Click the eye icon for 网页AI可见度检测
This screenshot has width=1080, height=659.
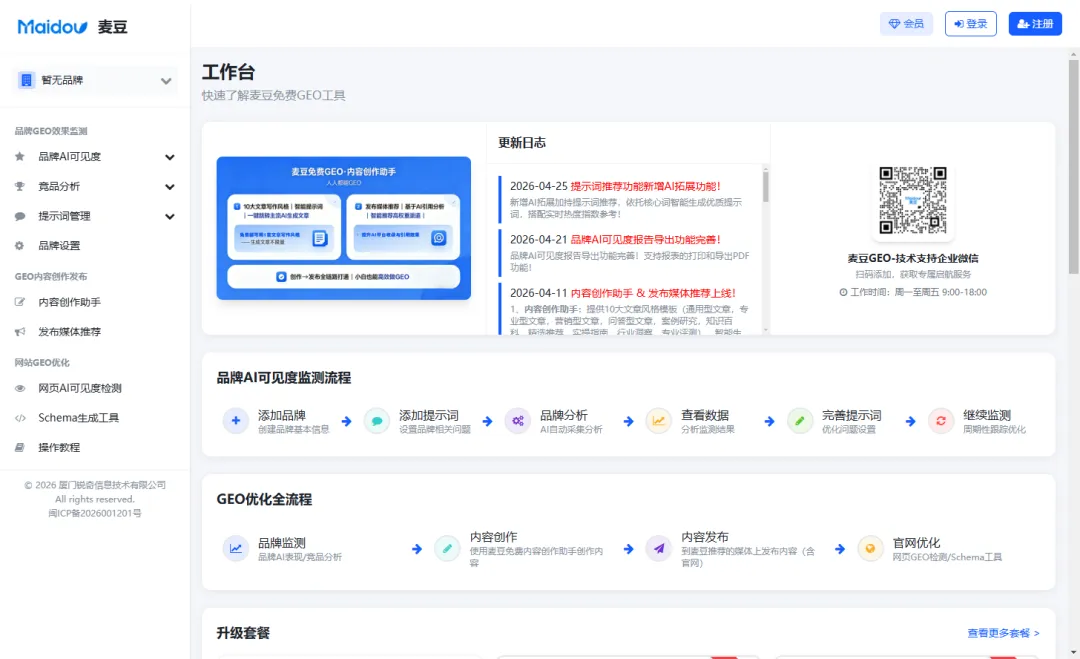(x=20, y=388)
